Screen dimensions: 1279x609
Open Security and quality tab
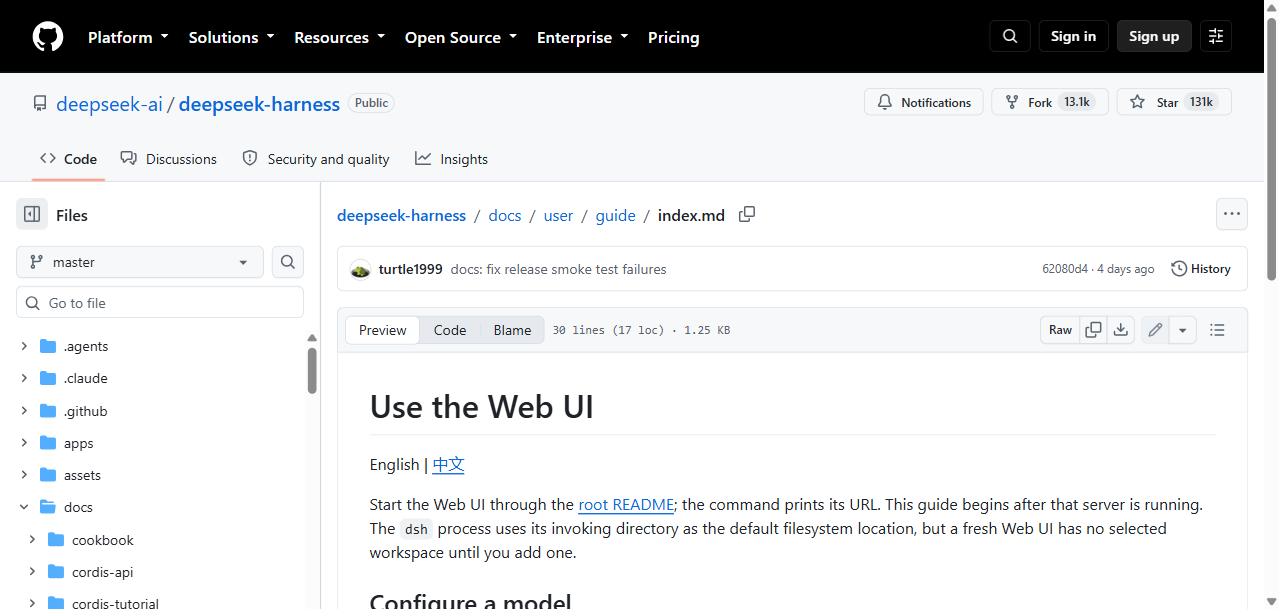[316, 159]
